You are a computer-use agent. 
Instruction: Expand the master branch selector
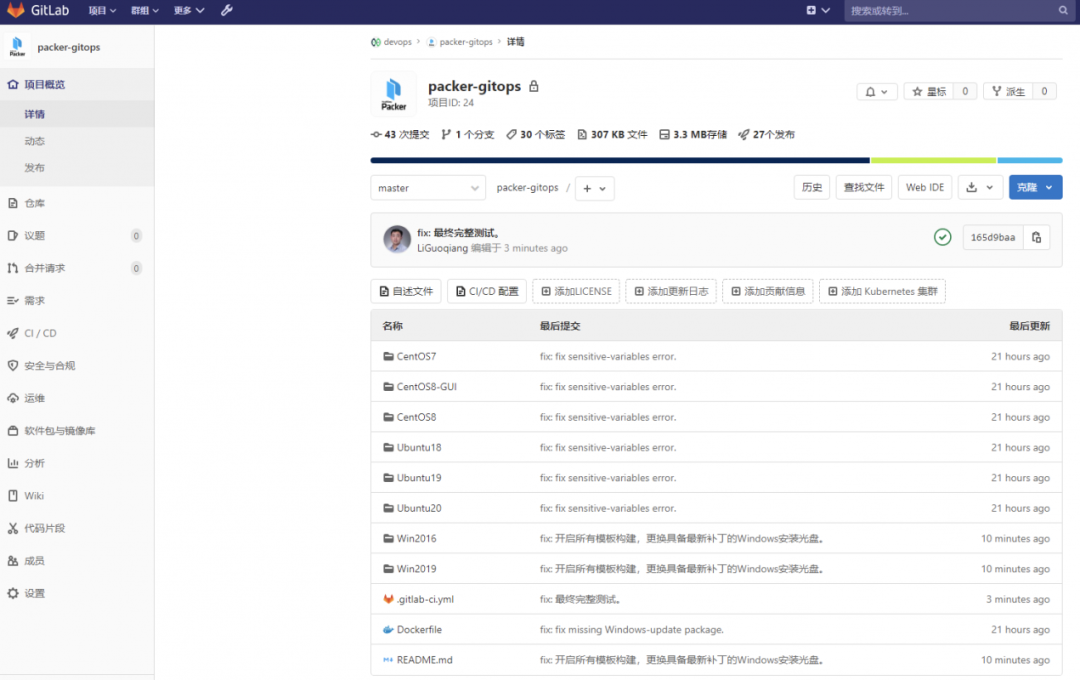(428, 188)
